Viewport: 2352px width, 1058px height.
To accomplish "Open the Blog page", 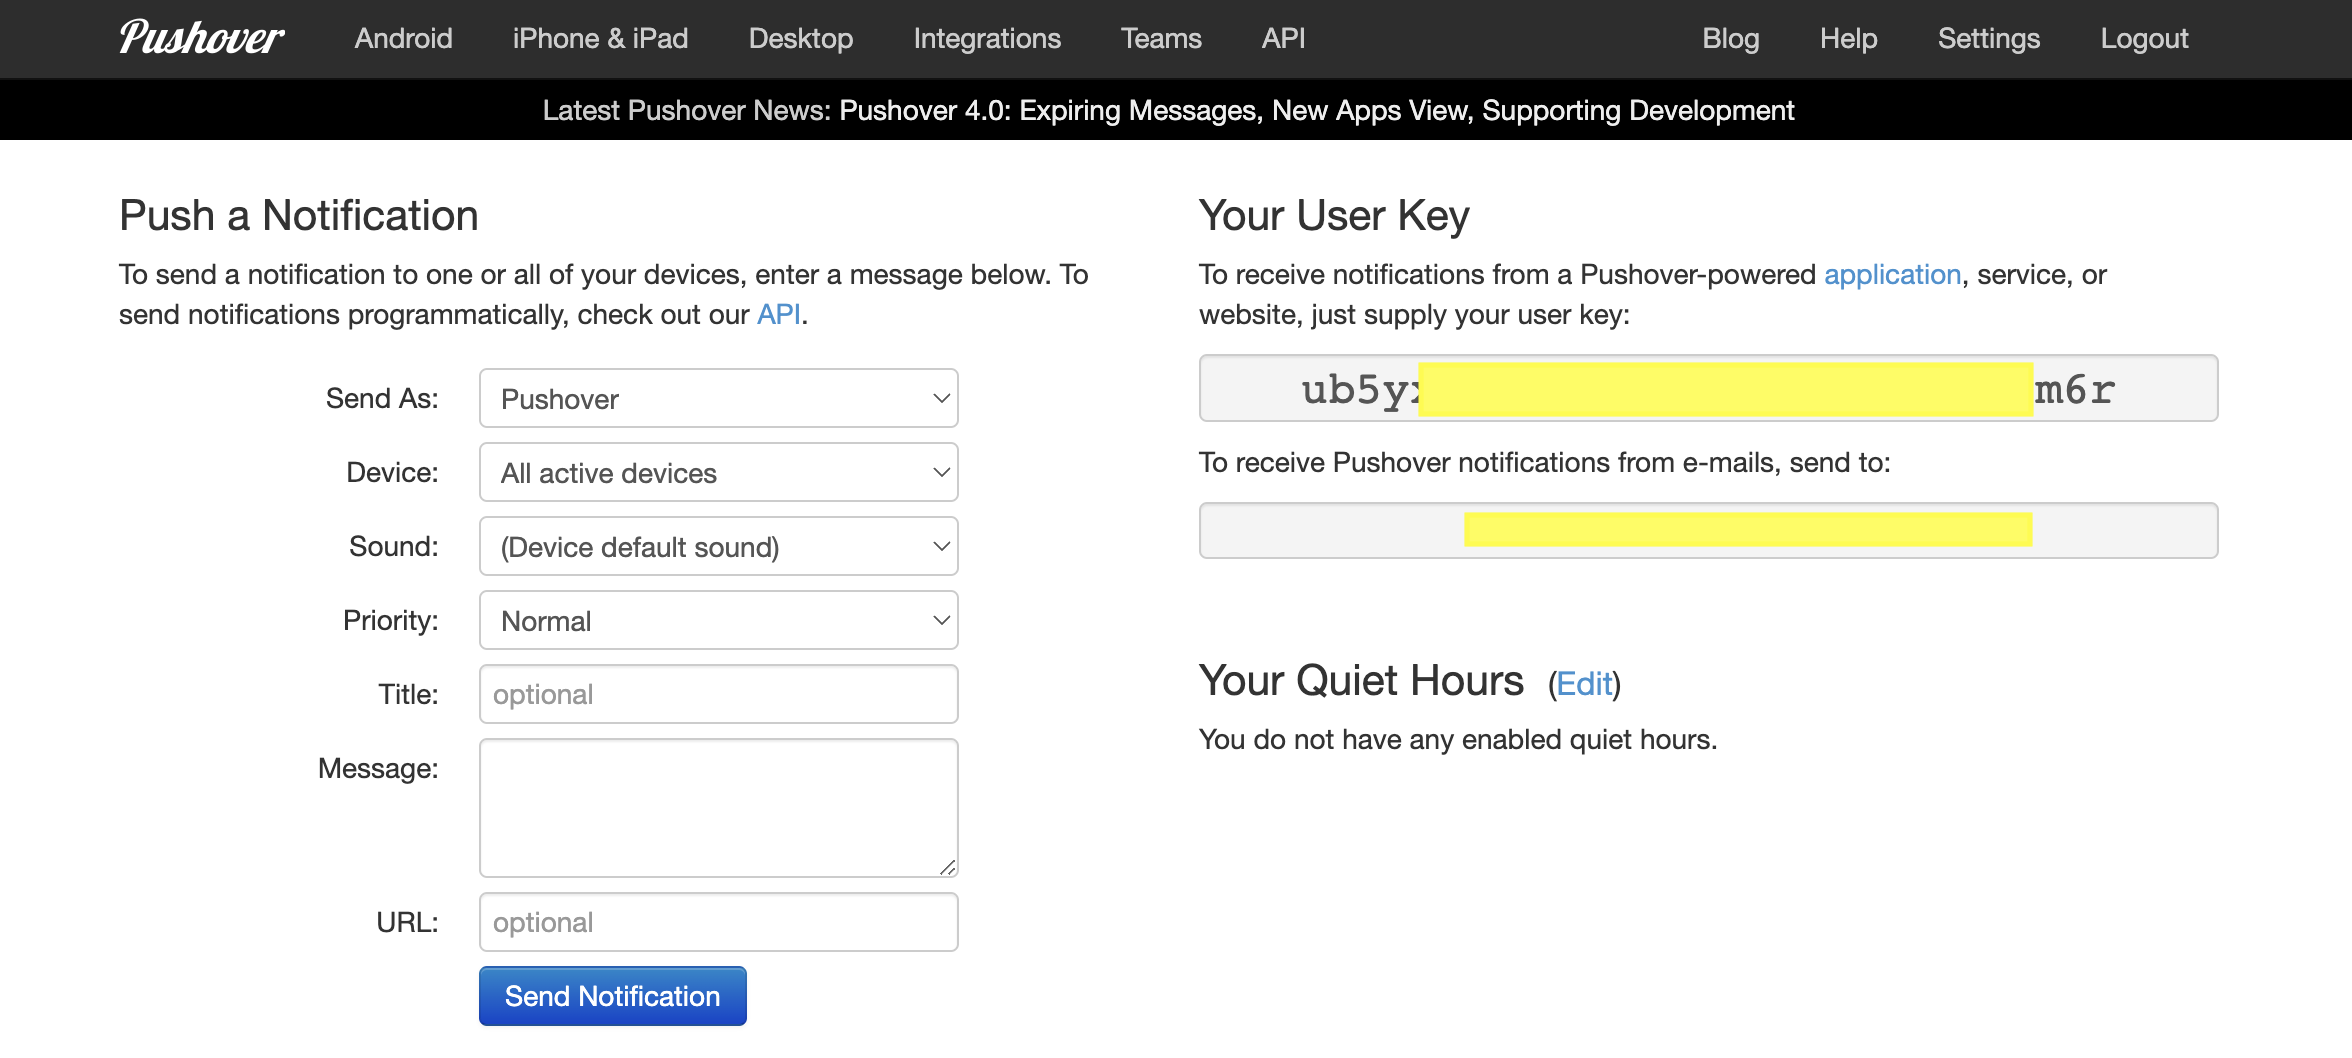I will (1730, 38).
